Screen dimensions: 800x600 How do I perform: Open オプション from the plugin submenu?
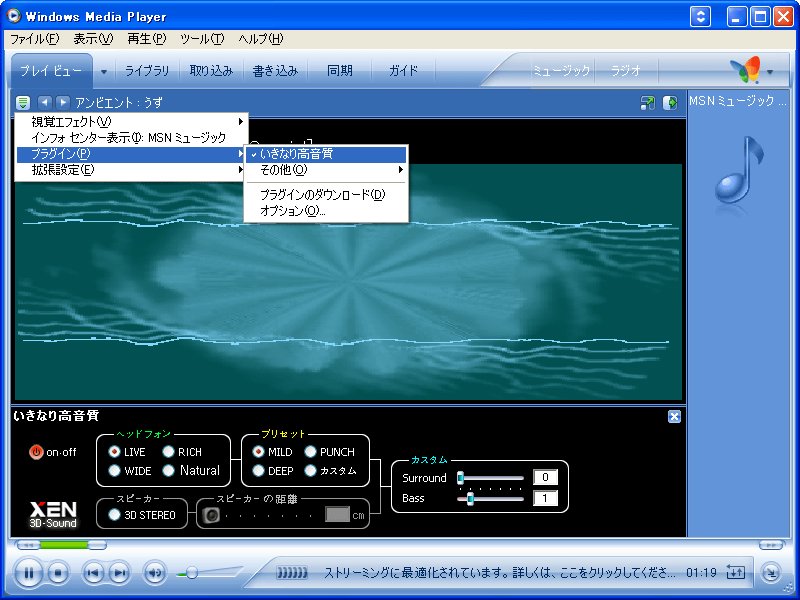pos(326,211)
